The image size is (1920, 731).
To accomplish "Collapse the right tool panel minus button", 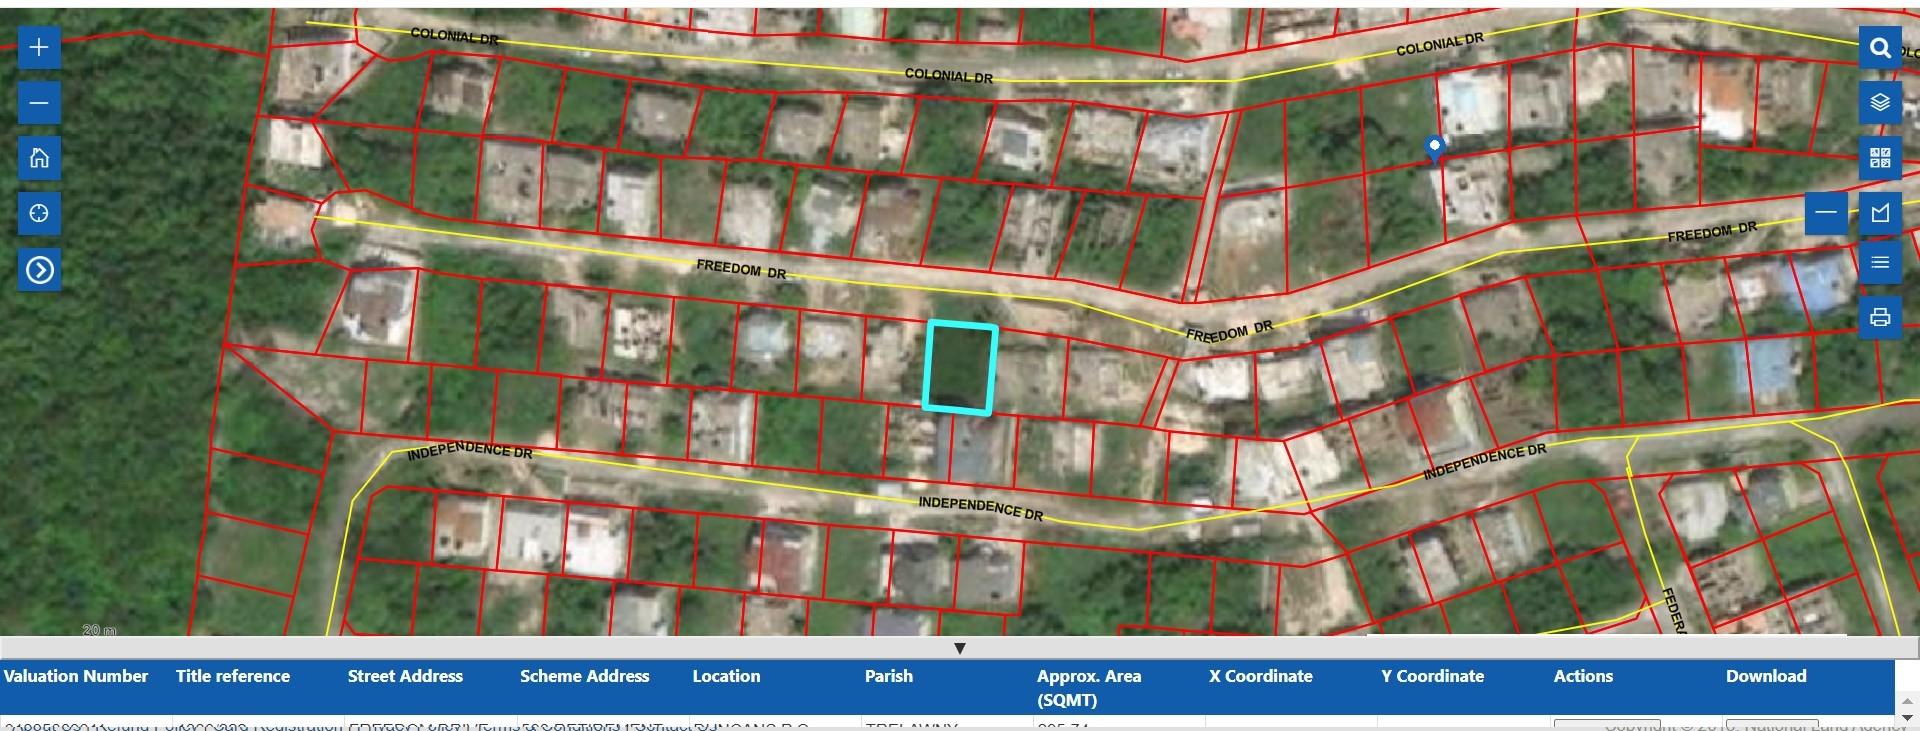I will [1825, 213].
